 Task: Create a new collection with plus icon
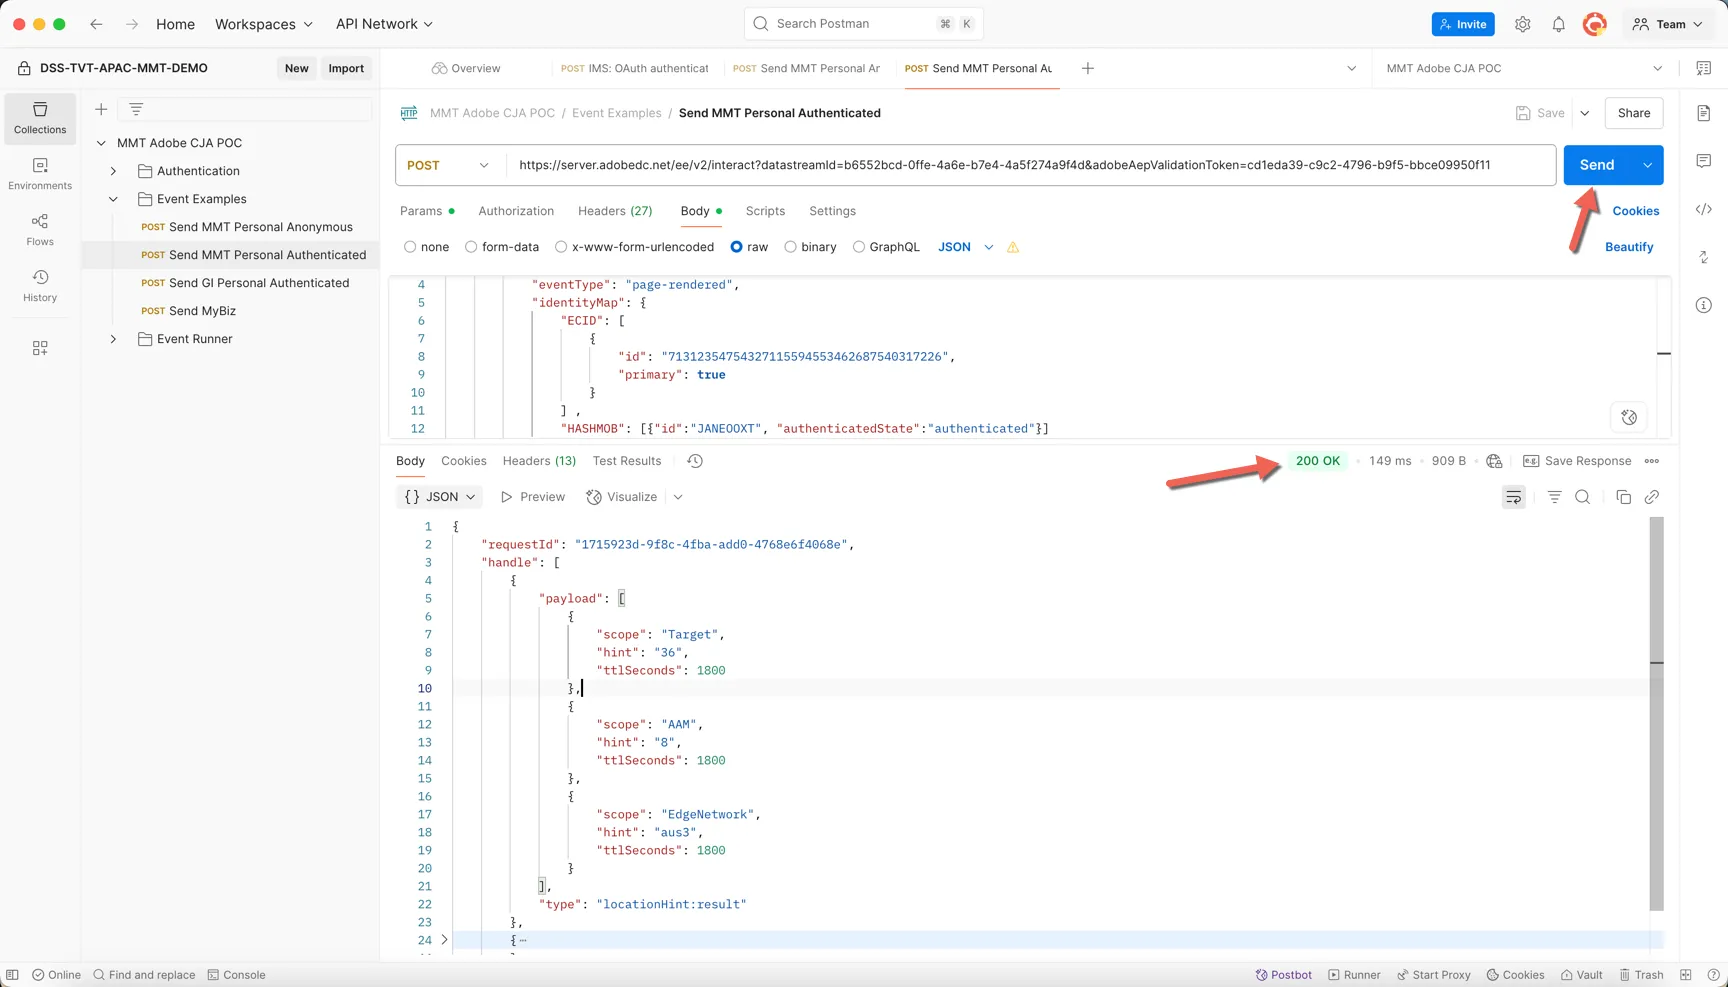pyautogui.click(x=101, y=109)
